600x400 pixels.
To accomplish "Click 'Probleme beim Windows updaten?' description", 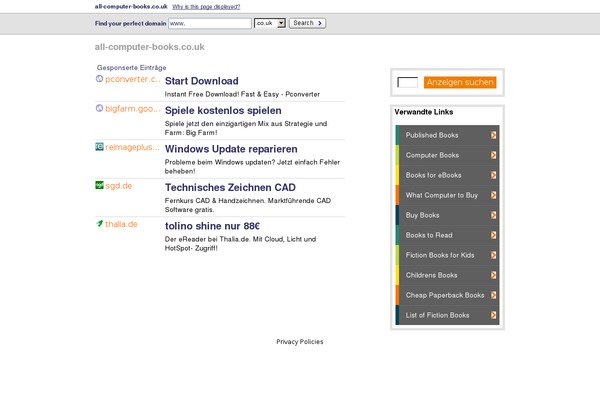I will tap(252, 167).
